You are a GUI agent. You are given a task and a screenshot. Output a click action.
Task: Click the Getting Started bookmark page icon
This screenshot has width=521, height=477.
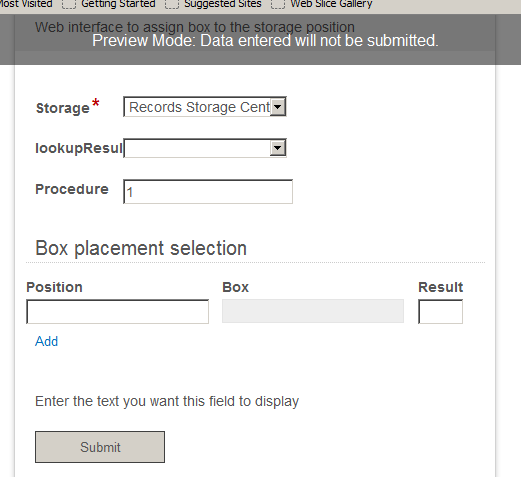(x=69, y=4)
